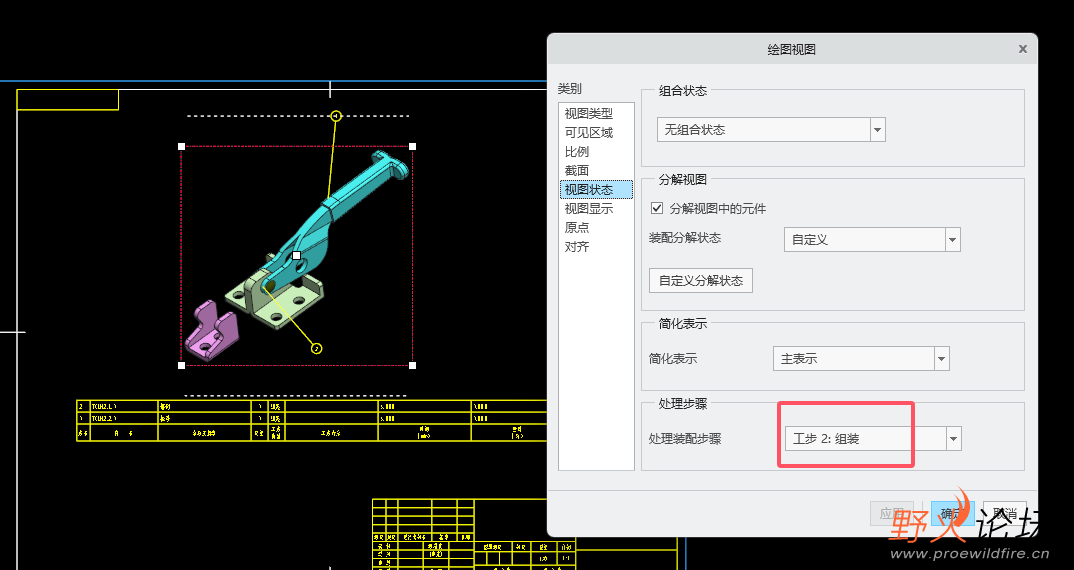Click the arrow of 处理装配步骤 dropdown
This screenshot has height=570, width=1074.
[953, 439]
